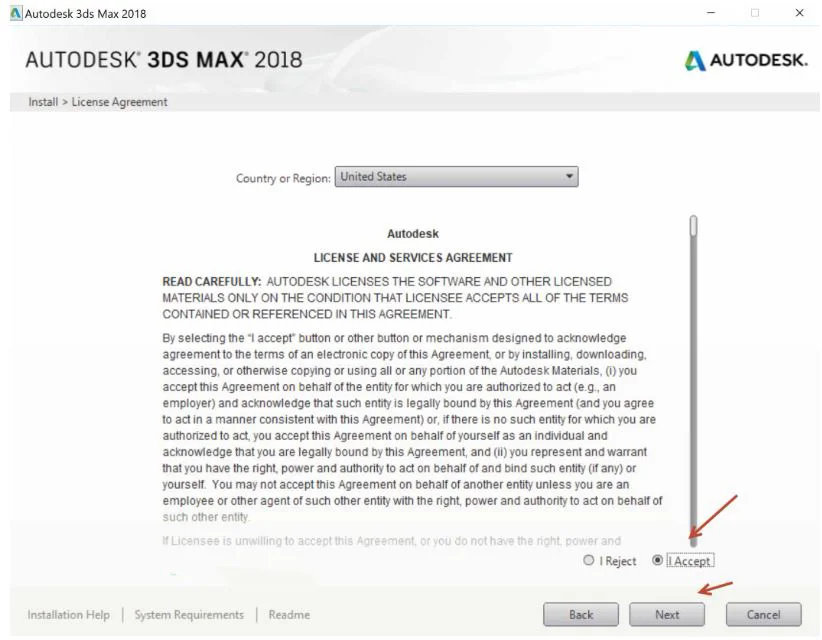Click the Next button

[x=667, y=614]
